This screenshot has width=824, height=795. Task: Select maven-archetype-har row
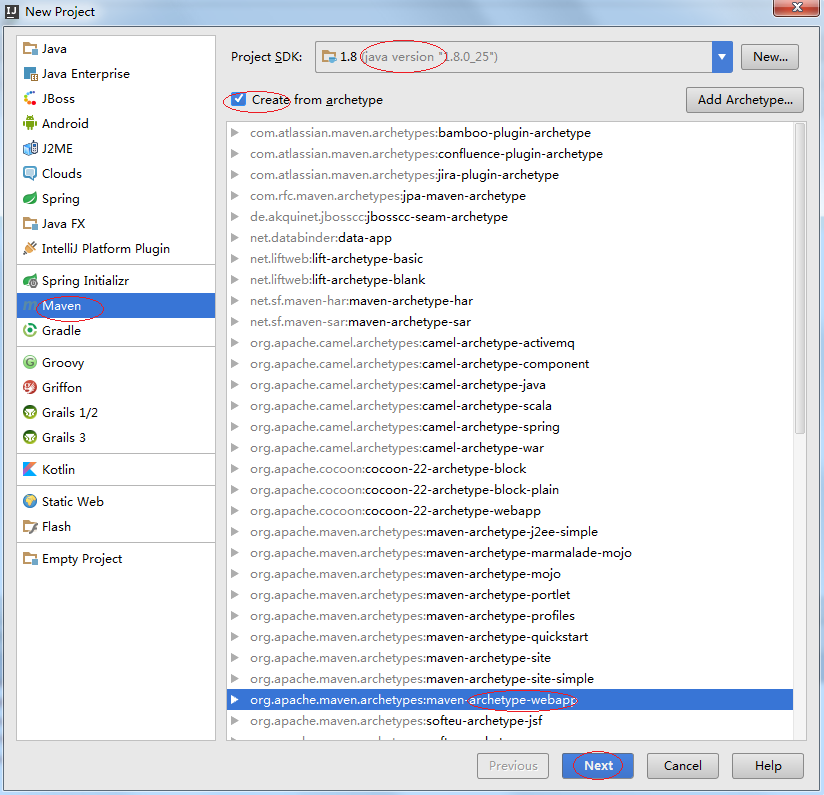(x=510, y=301)
